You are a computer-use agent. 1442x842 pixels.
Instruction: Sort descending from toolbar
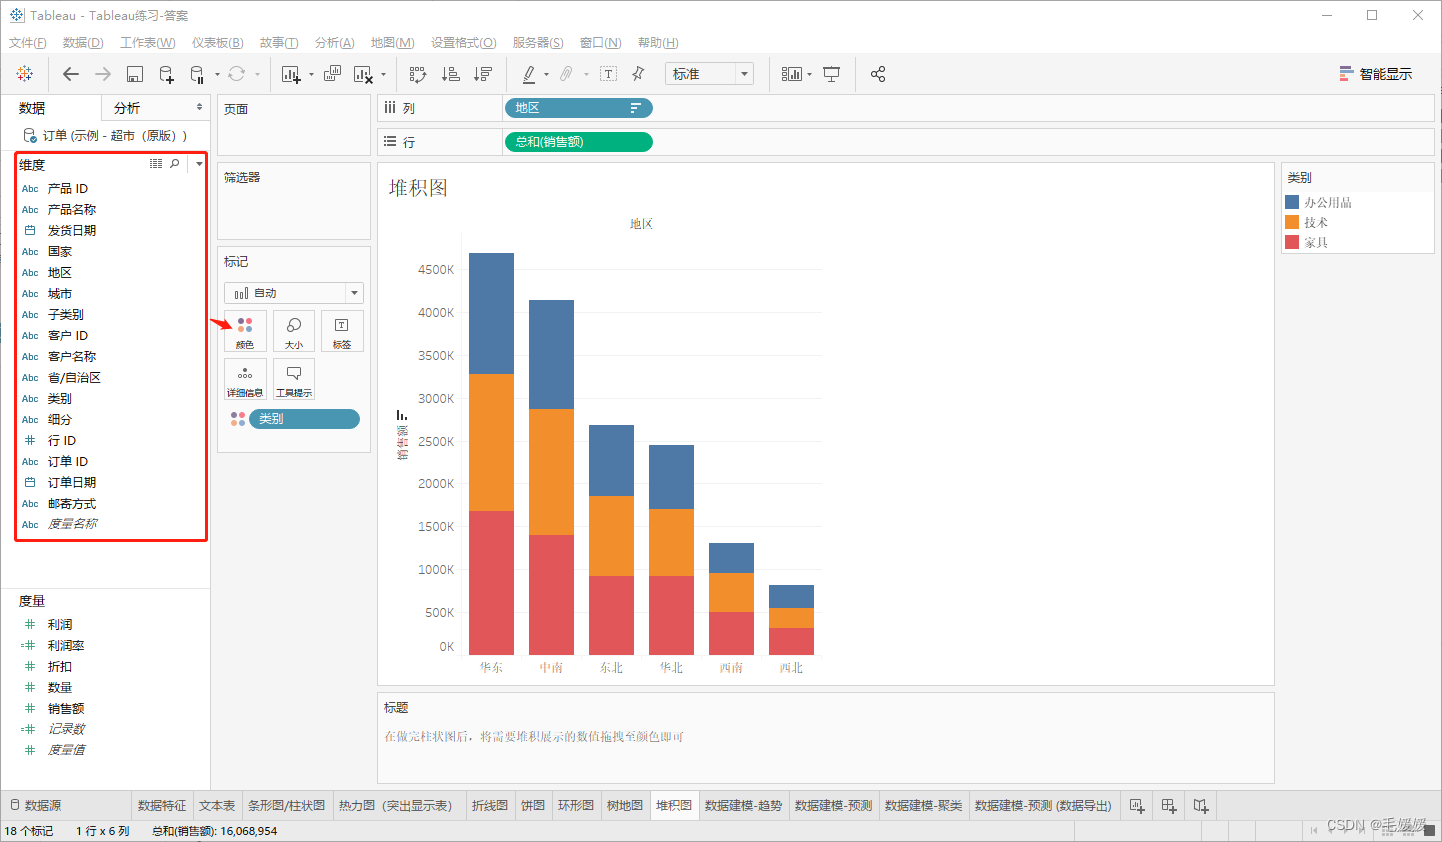[x=483, y=74]
